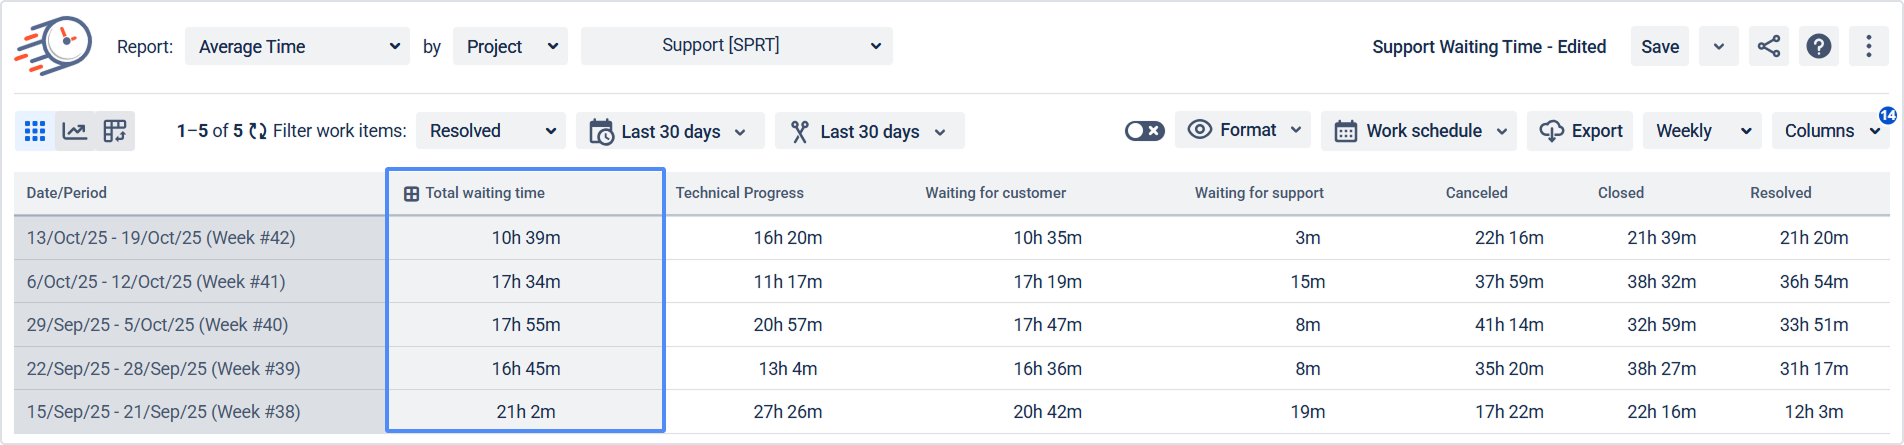Click the Export button
Viewport: 1904px width, 445px height.
1580,131
